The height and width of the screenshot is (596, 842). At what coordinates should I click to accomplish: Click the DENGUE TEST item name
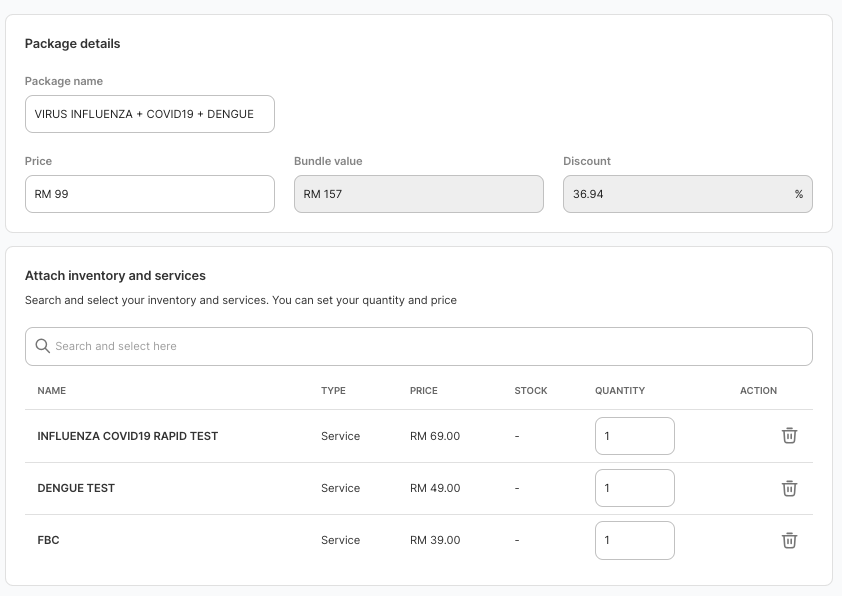click(x=76, y=488)
